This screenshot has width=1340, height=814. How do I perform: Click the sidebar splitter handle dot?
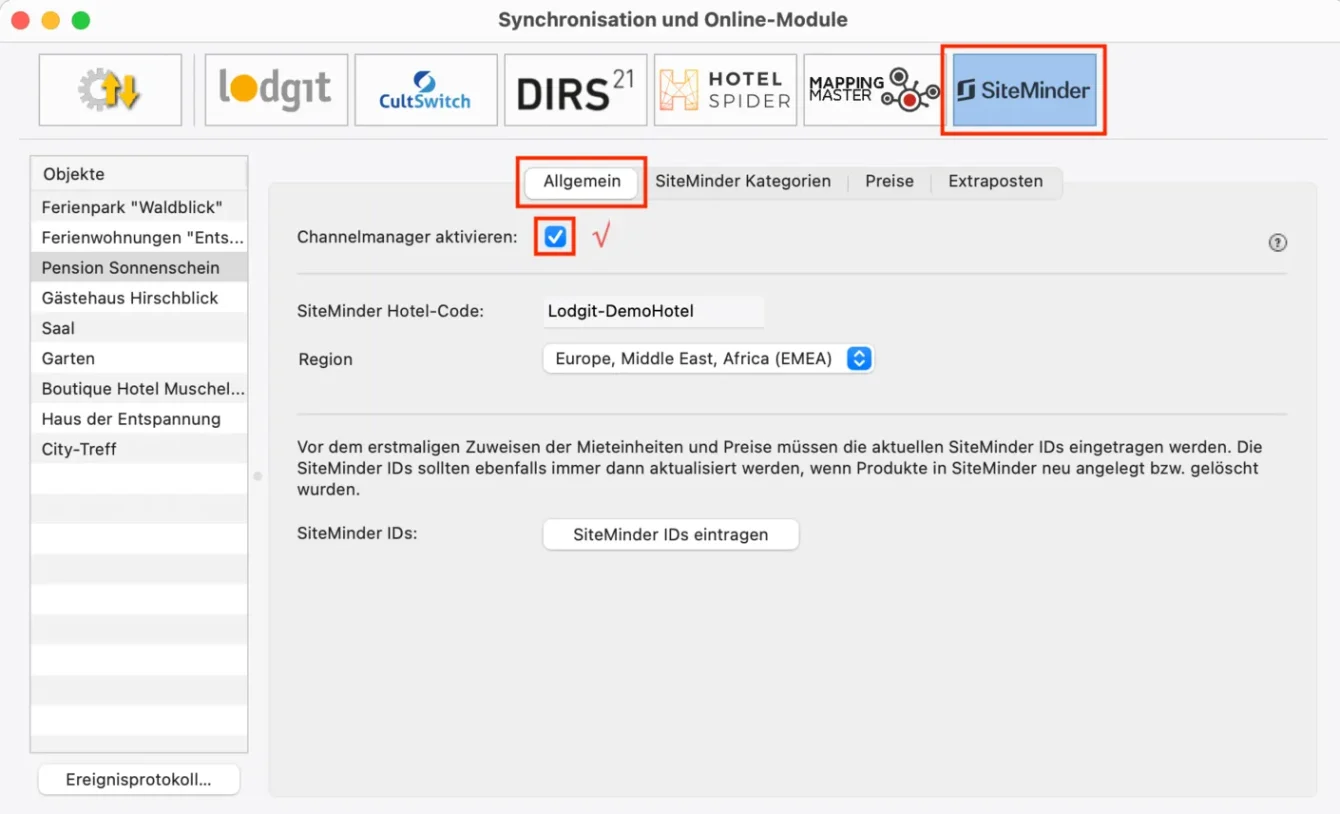click(x=257, y=477)
